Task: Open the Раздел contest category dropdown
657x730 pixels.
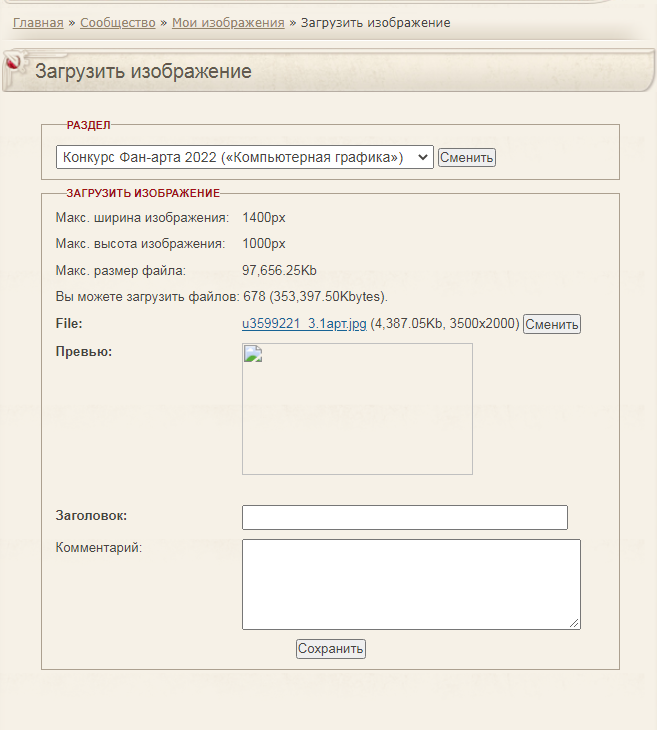Action: [245, 157]
